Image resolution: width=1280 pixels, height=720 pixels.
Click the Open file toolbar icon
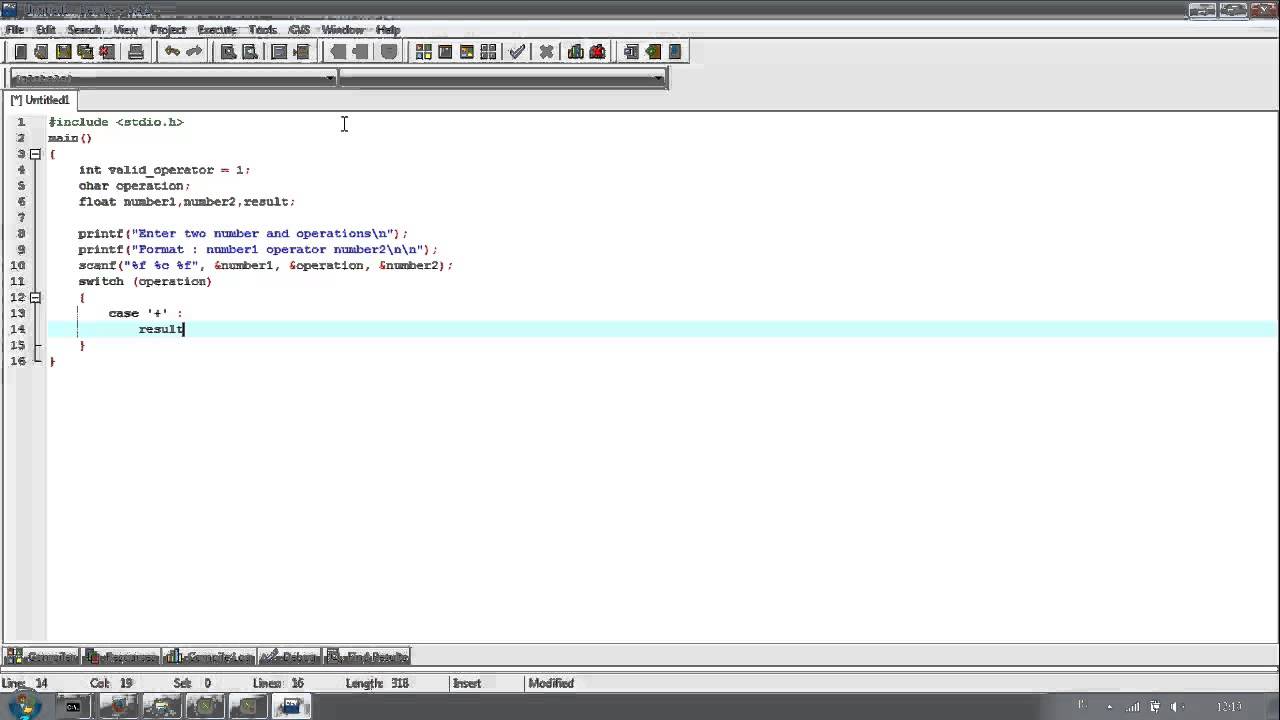tap(41, 52)
